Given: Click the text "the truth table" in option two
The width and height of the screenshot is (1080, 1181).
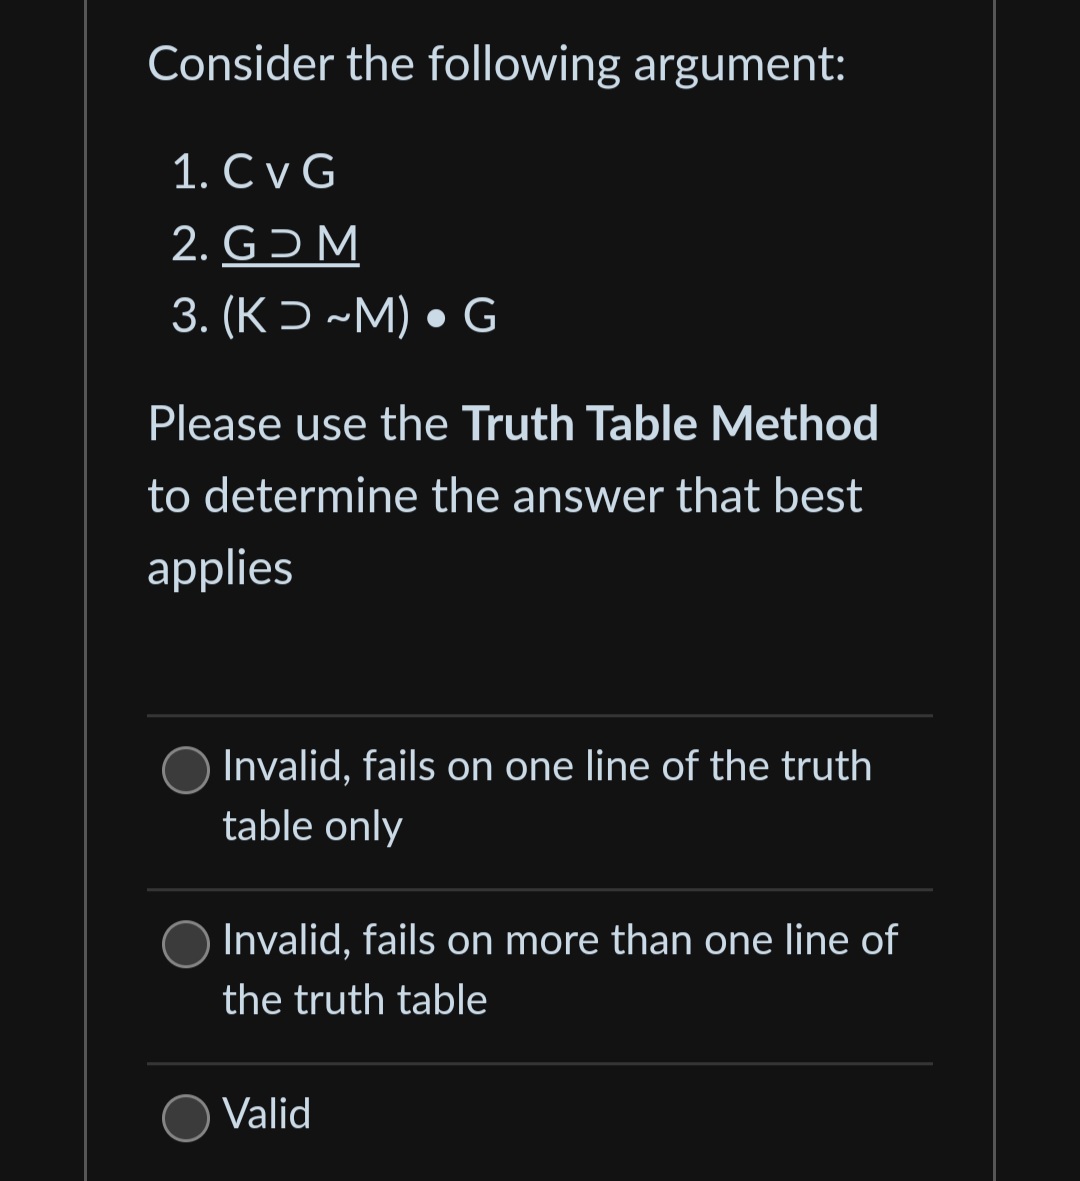Looking at the screenshot, I should [355, 999].
